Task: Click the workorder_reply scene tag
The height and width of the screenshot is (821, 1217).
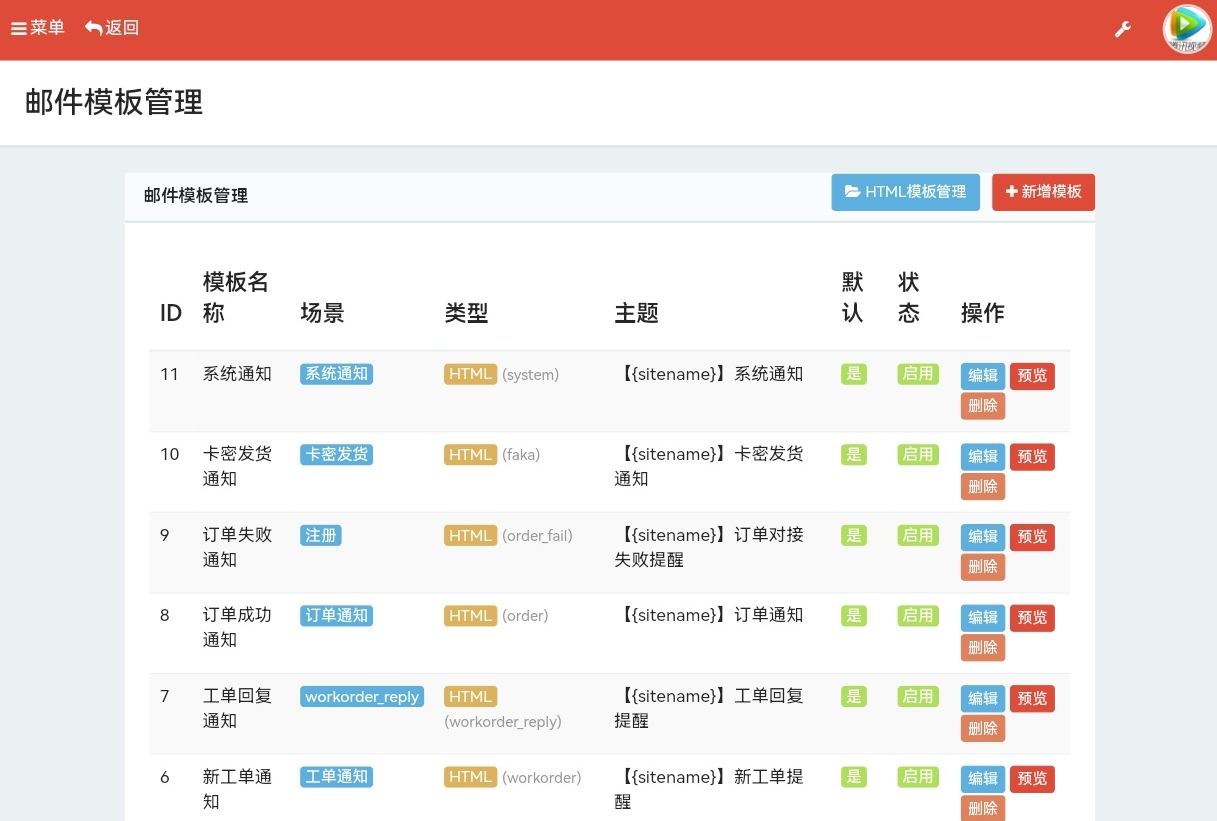Action: pos(362,696)
